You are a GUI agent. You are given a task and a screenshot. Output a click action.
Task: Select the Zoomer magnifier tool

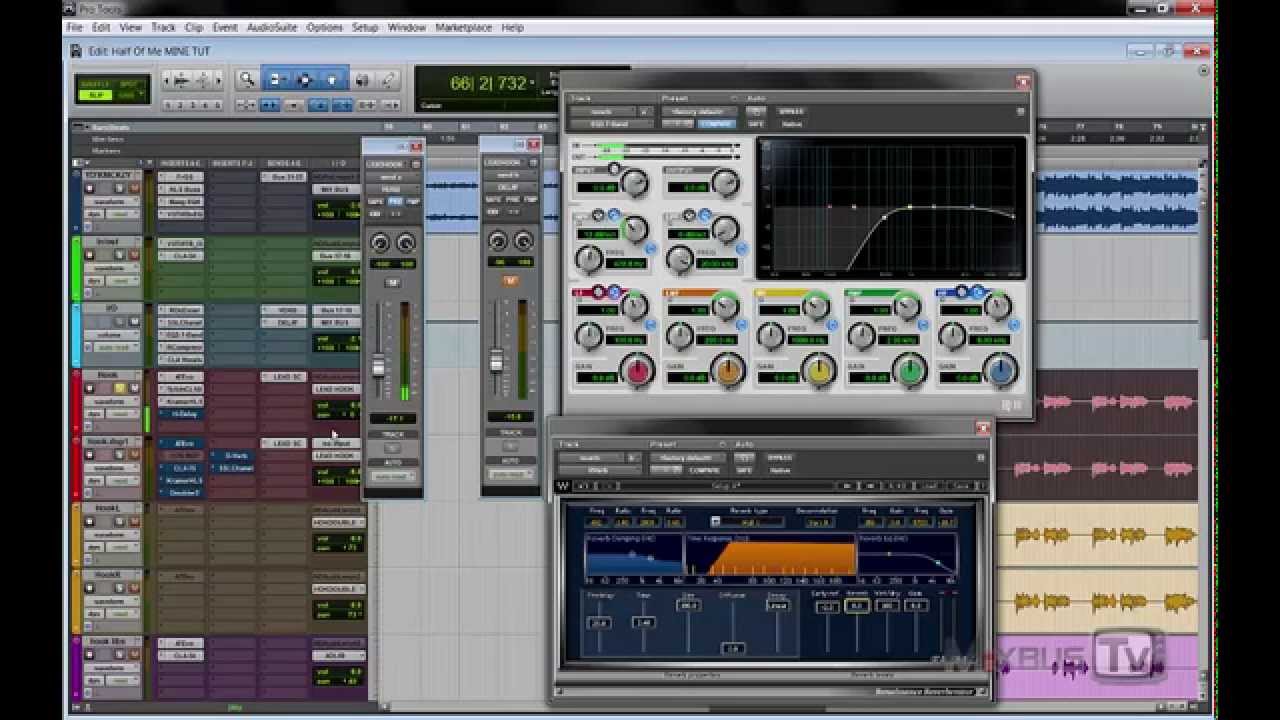point(247,80)
